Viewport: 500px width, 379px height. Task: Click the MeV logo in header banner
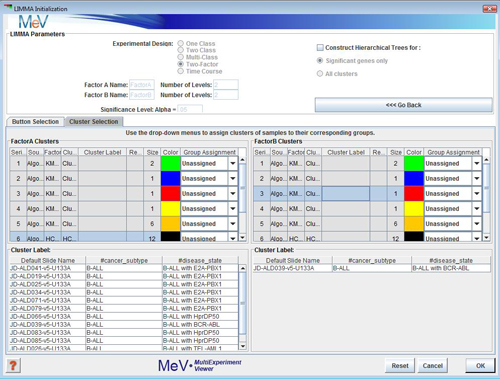[x=33, y=22]
